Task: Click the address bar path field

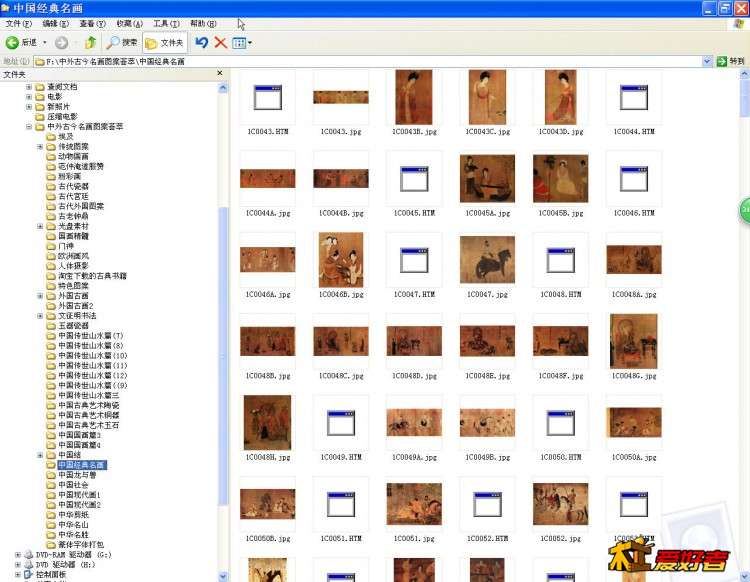Action: click(x=367, y=61)
